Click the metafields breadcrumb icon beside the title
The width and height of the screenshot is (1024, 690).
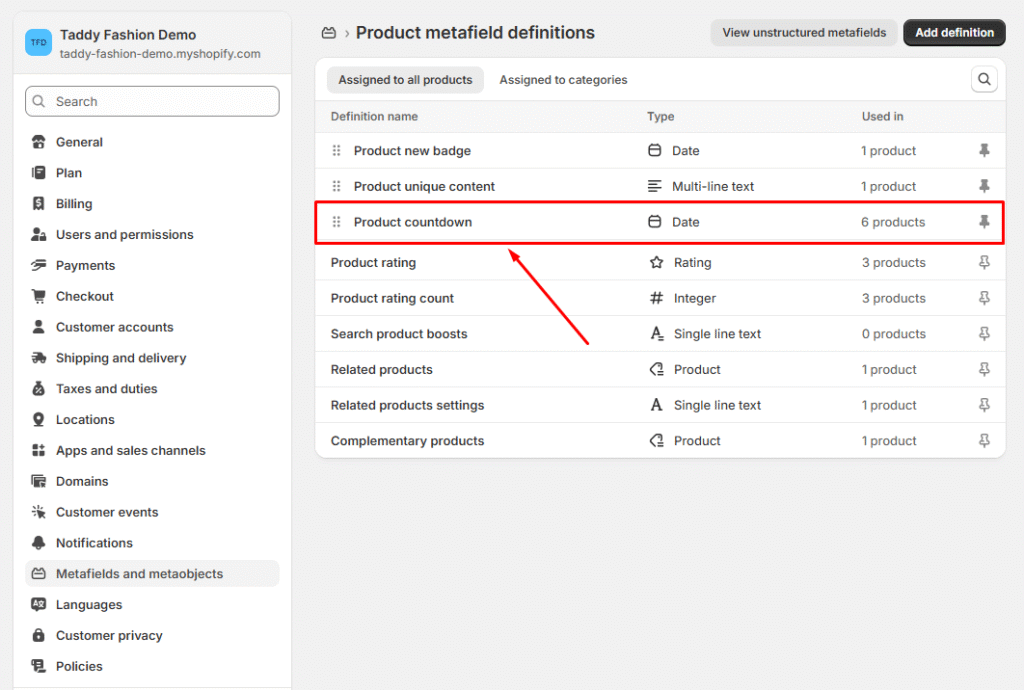pos(329,33)
